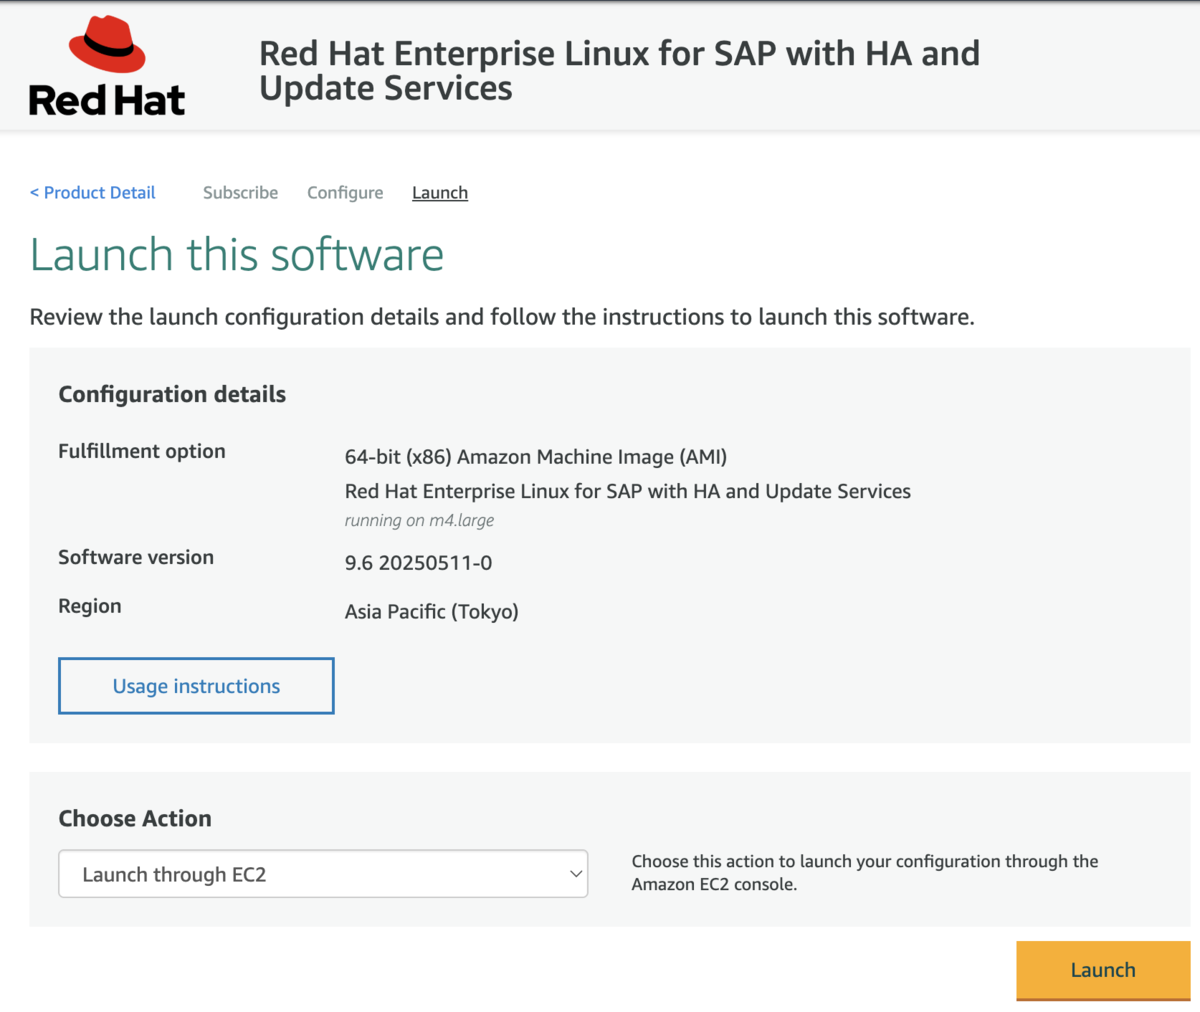Click the Red Hat logo

[107, 67]
